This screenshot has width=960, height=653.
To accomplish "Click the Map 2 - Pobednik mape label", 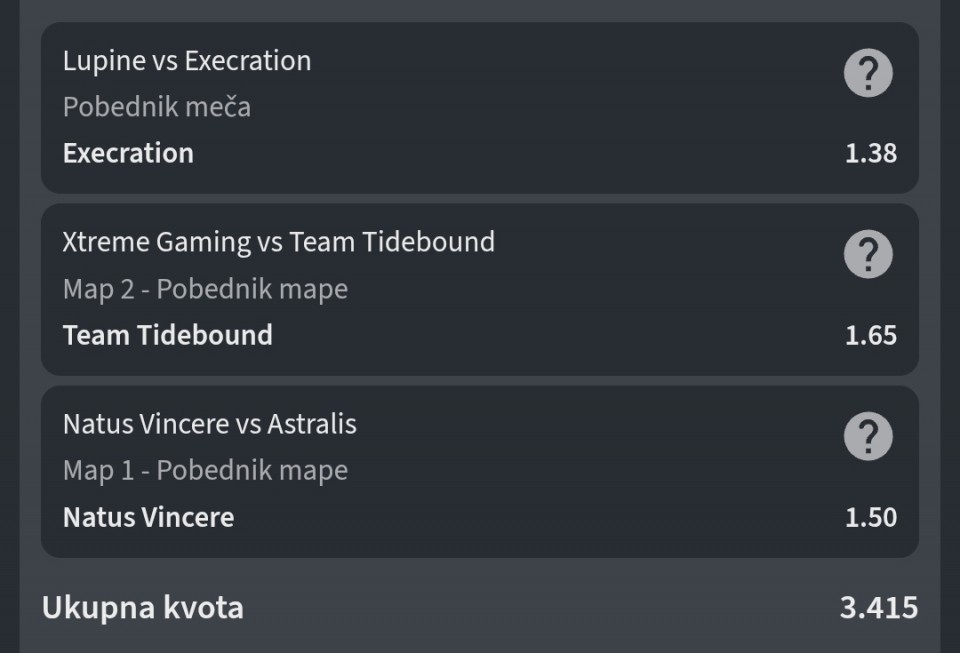I will click(205, 289).
